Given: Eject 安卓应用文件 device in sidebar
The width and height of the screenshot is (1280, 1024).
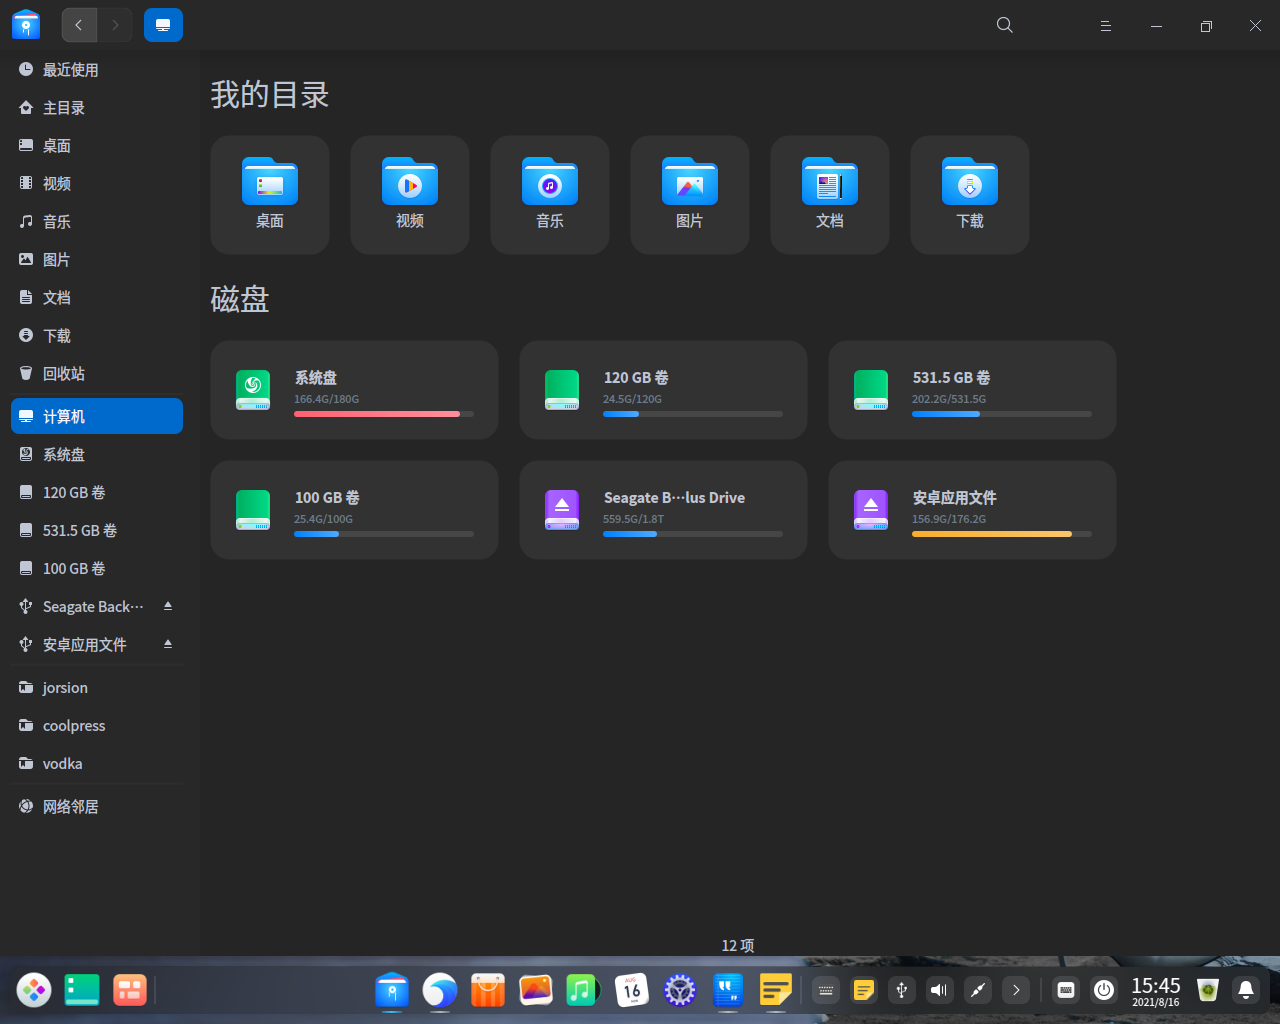Looking at the screenshot, I should point(168,644).
